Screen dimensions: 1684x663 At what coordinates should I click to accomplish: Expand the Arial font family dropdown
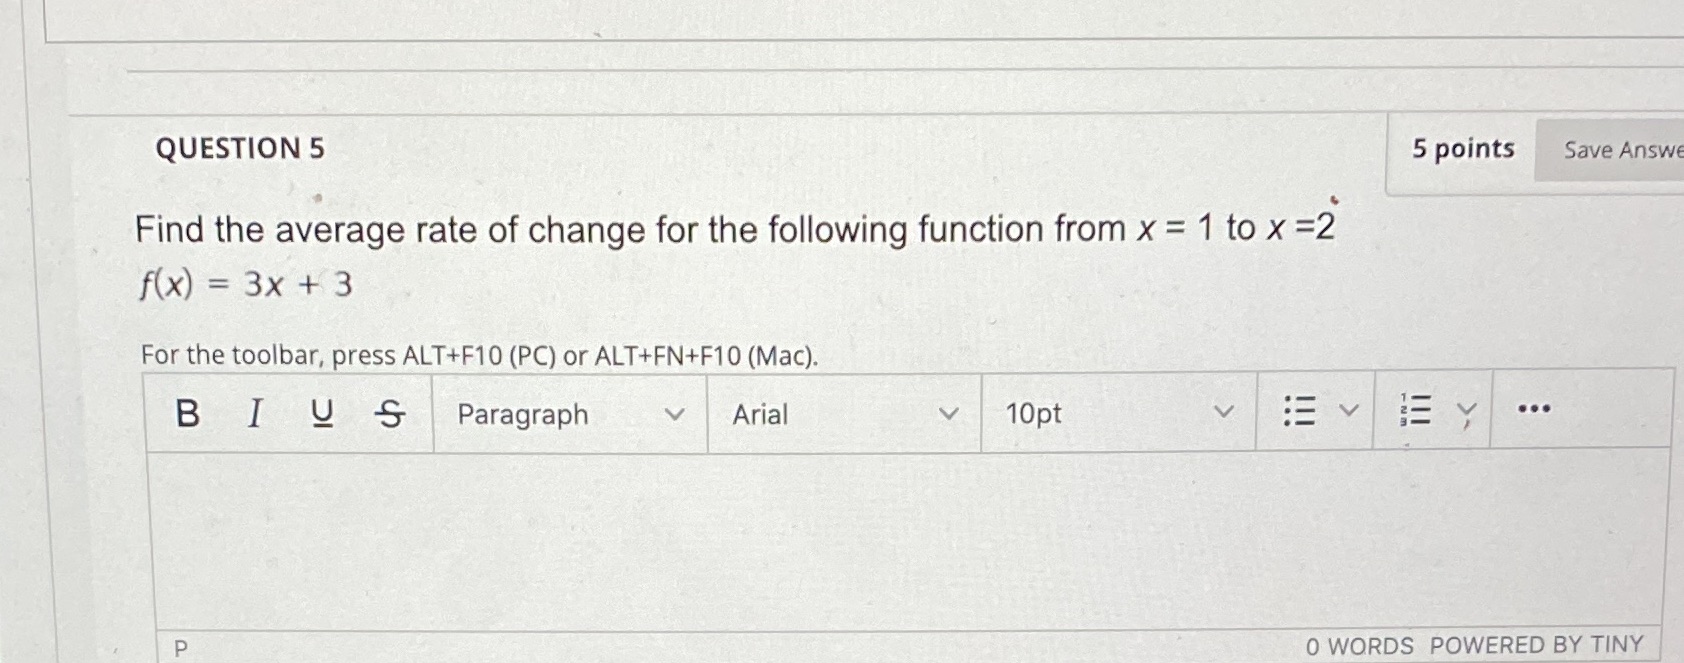point(948,413)
